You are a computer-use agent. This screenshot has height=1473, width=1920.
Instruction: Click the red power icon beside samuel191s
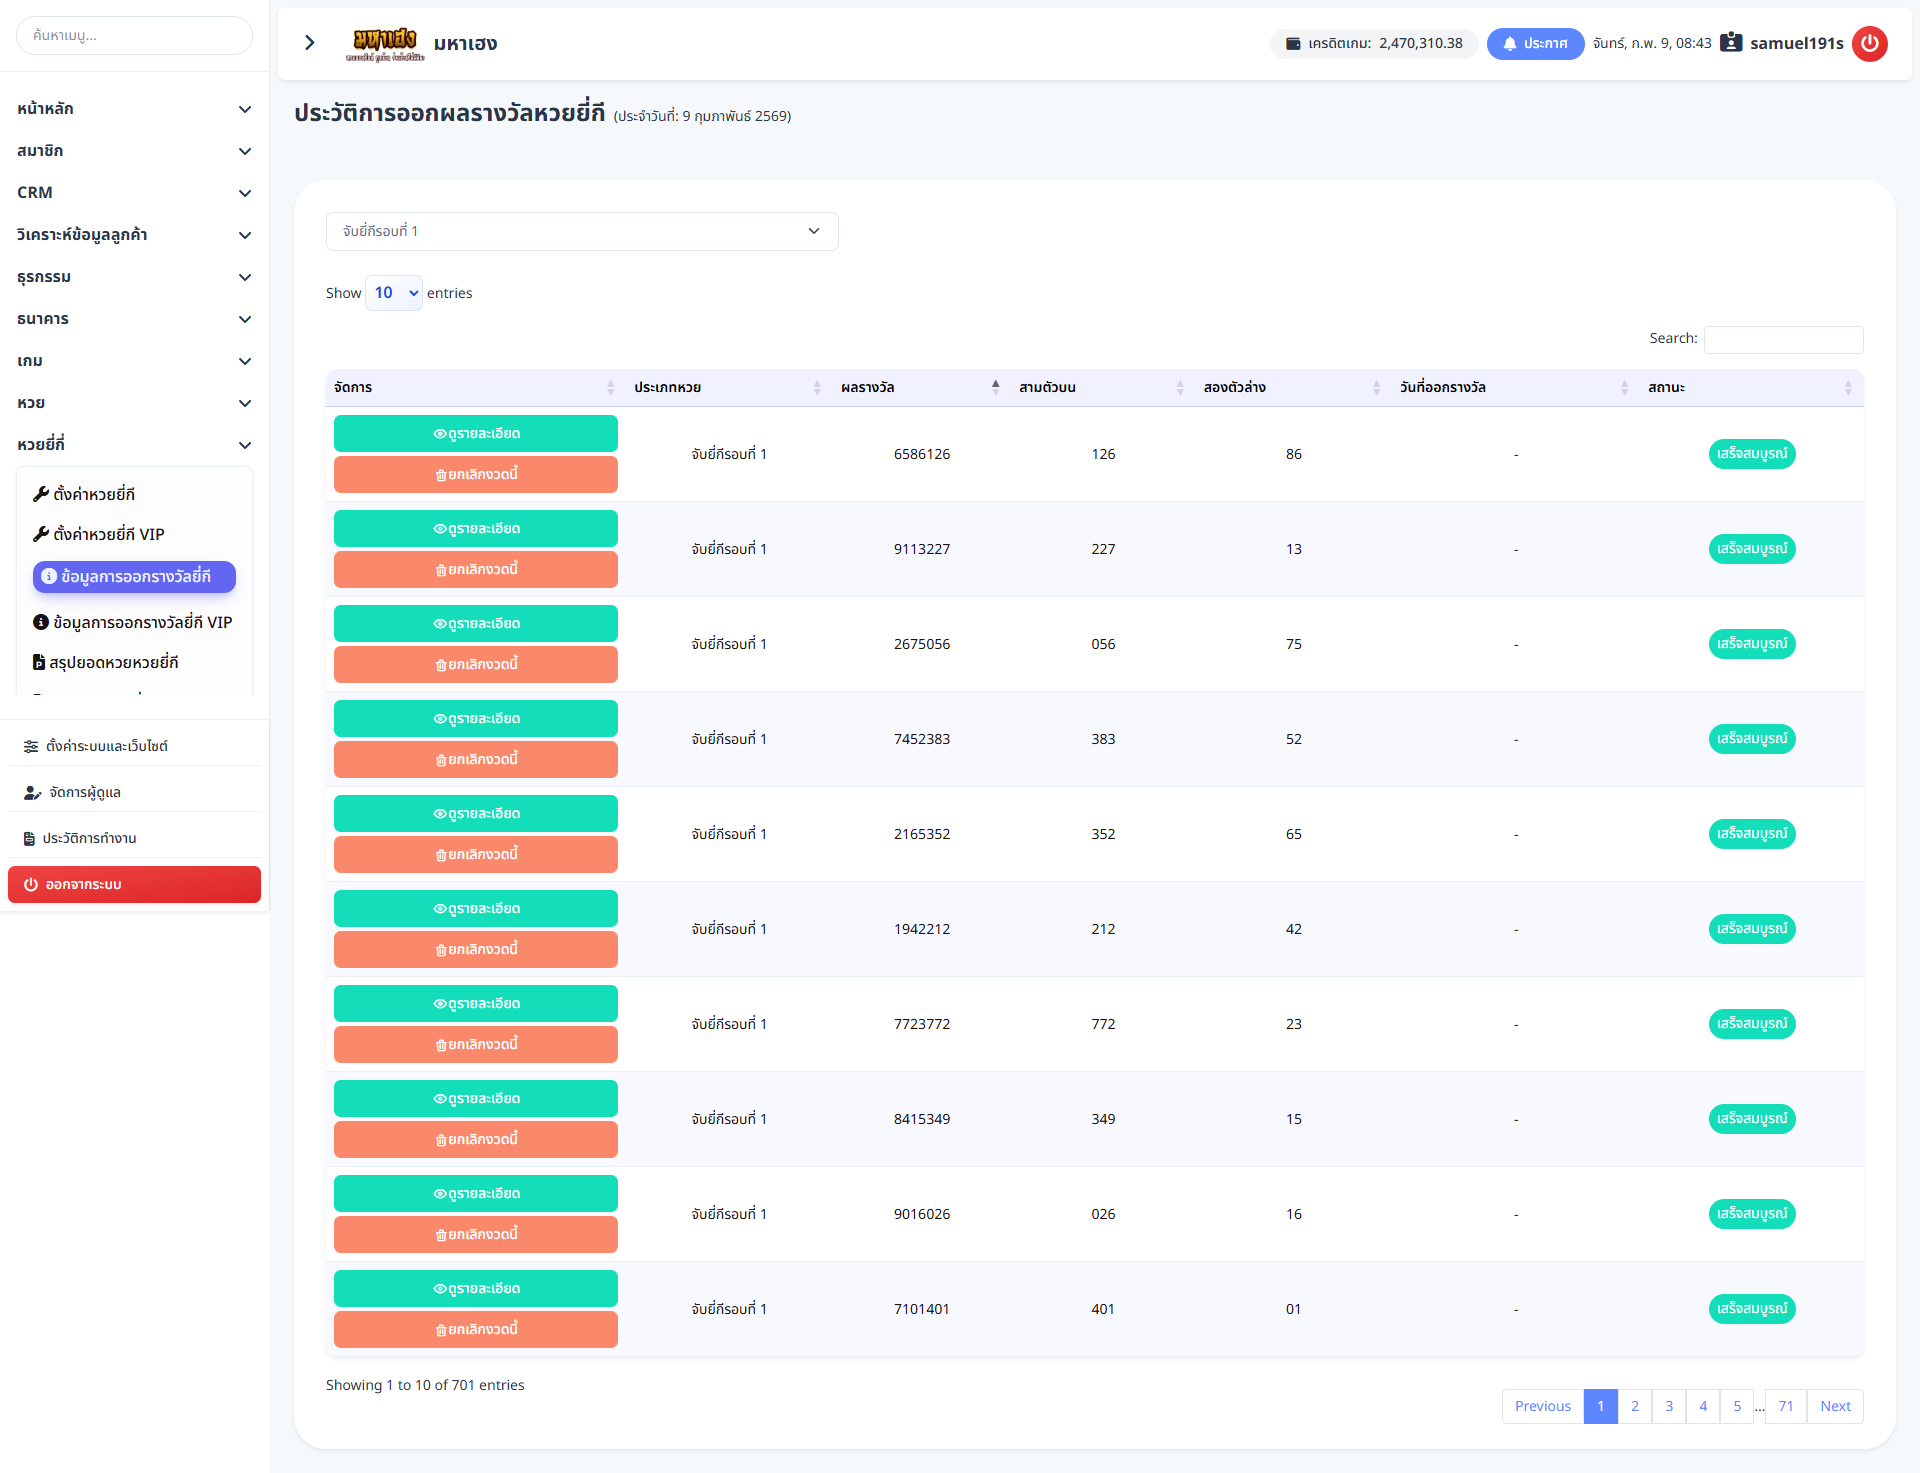coord(1869,43)
